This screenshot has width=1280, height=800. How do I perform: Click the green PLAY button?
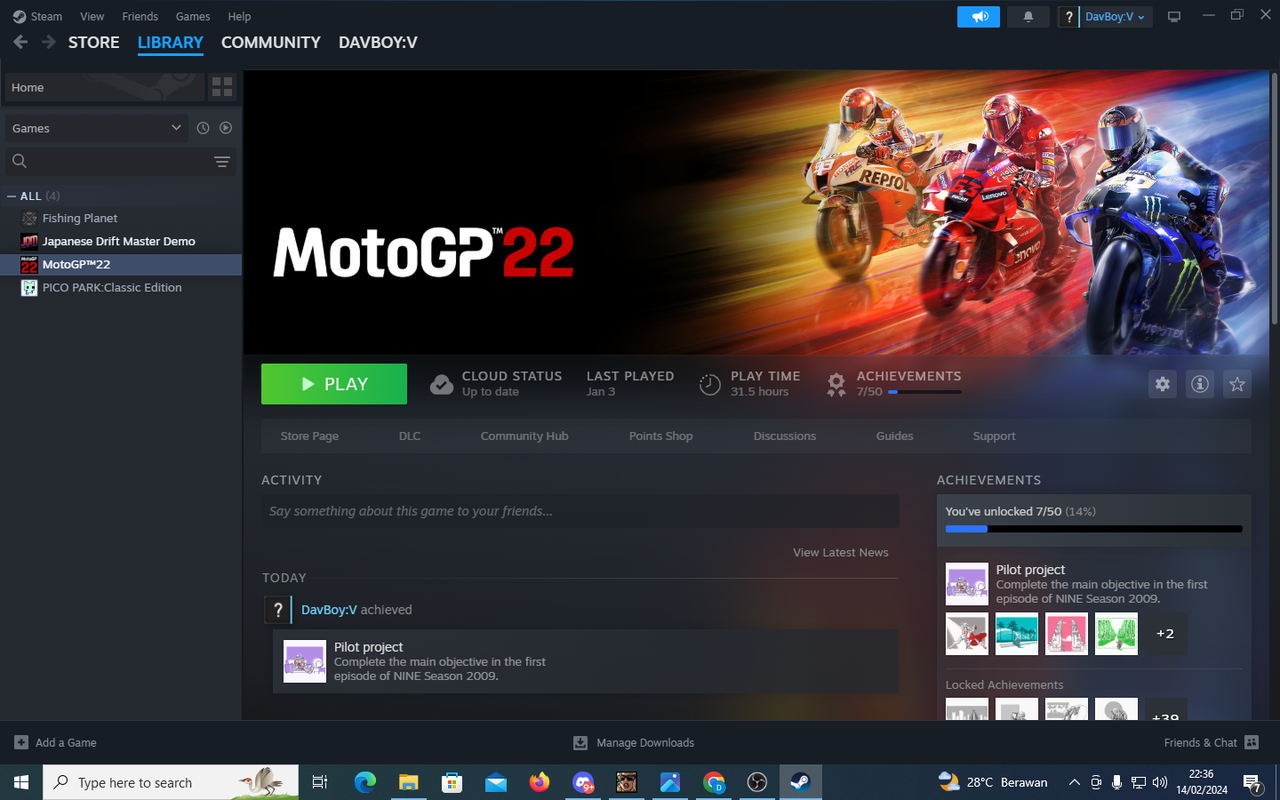(334, 384)
